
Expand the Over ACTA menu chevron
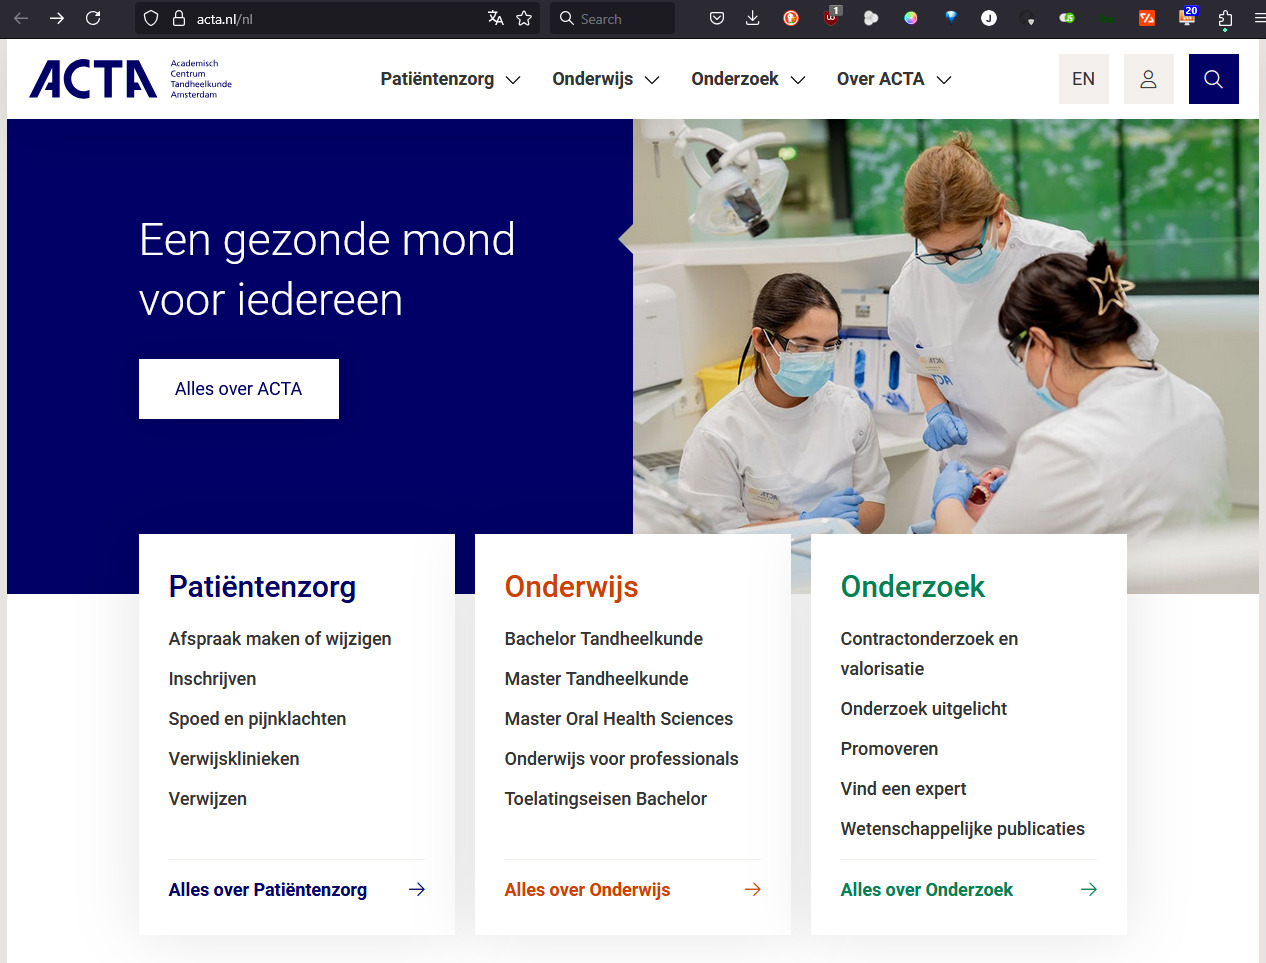point(944,80)
